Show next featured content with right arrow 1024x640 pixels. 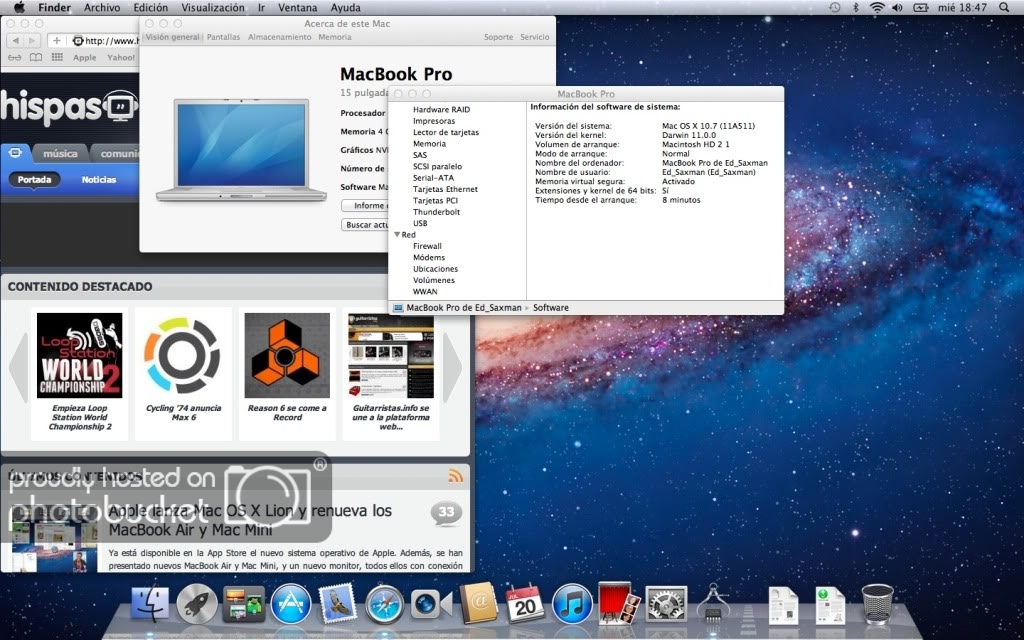tap(453, 368)
